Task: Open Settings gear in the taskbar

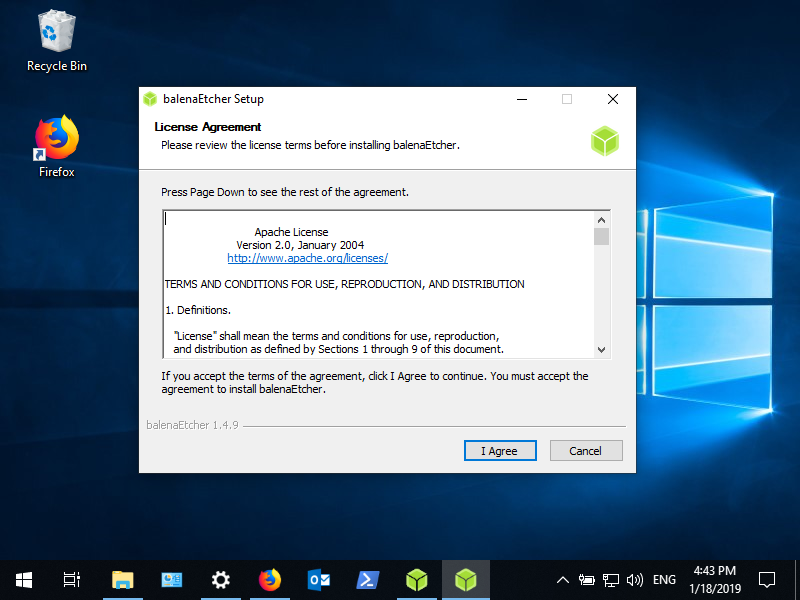Action: 220,580
